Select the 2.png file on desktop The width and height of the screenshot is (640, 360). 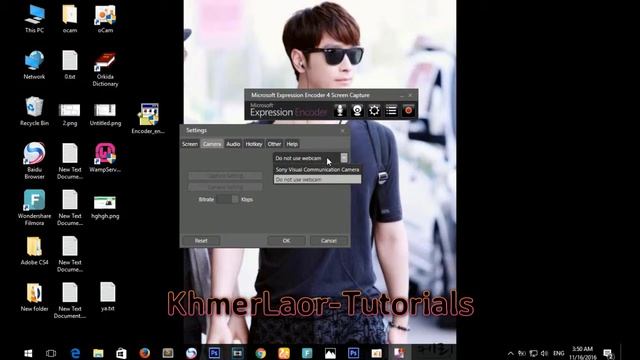(x=70, y=114)
